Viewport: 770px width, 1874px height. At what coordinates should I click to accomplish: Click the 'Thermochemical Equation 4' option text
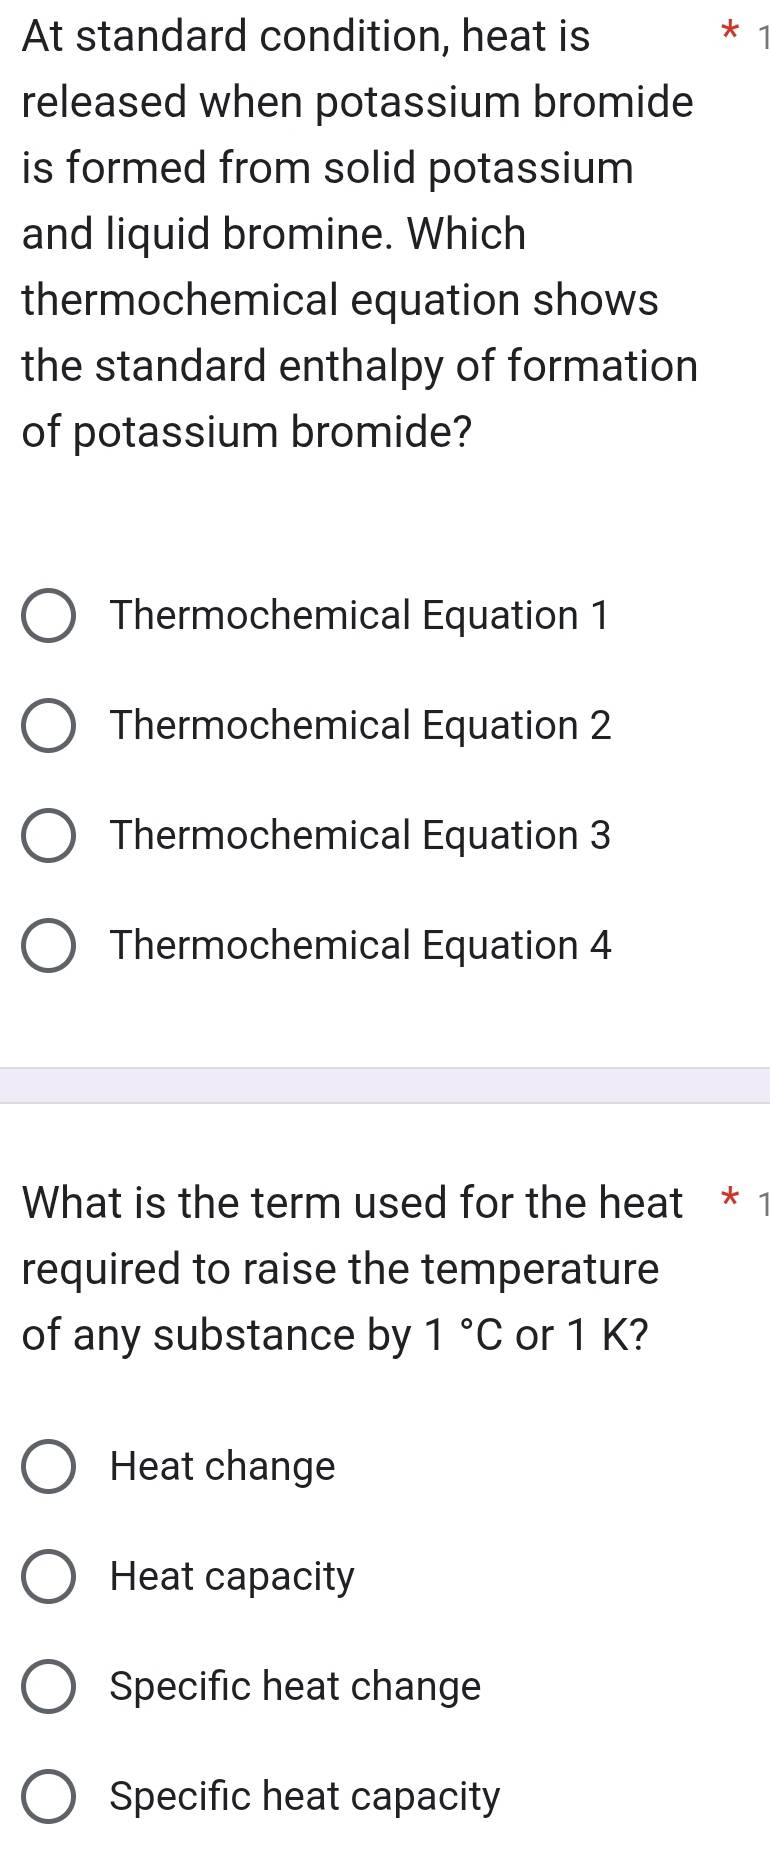(x=360, y=946)
